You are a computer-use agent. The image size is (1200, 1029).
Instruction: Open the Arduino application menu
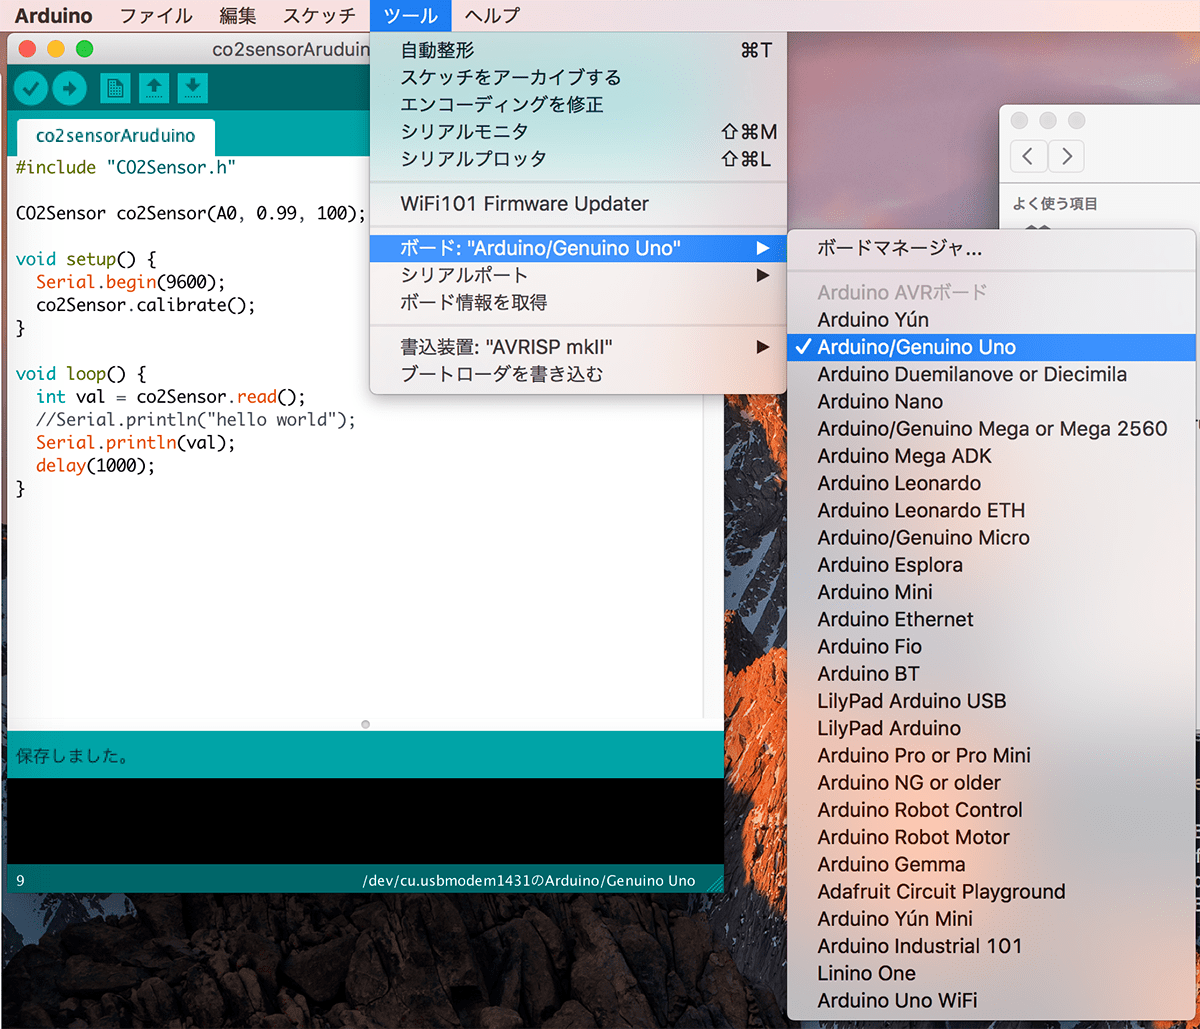pos(53,16)
